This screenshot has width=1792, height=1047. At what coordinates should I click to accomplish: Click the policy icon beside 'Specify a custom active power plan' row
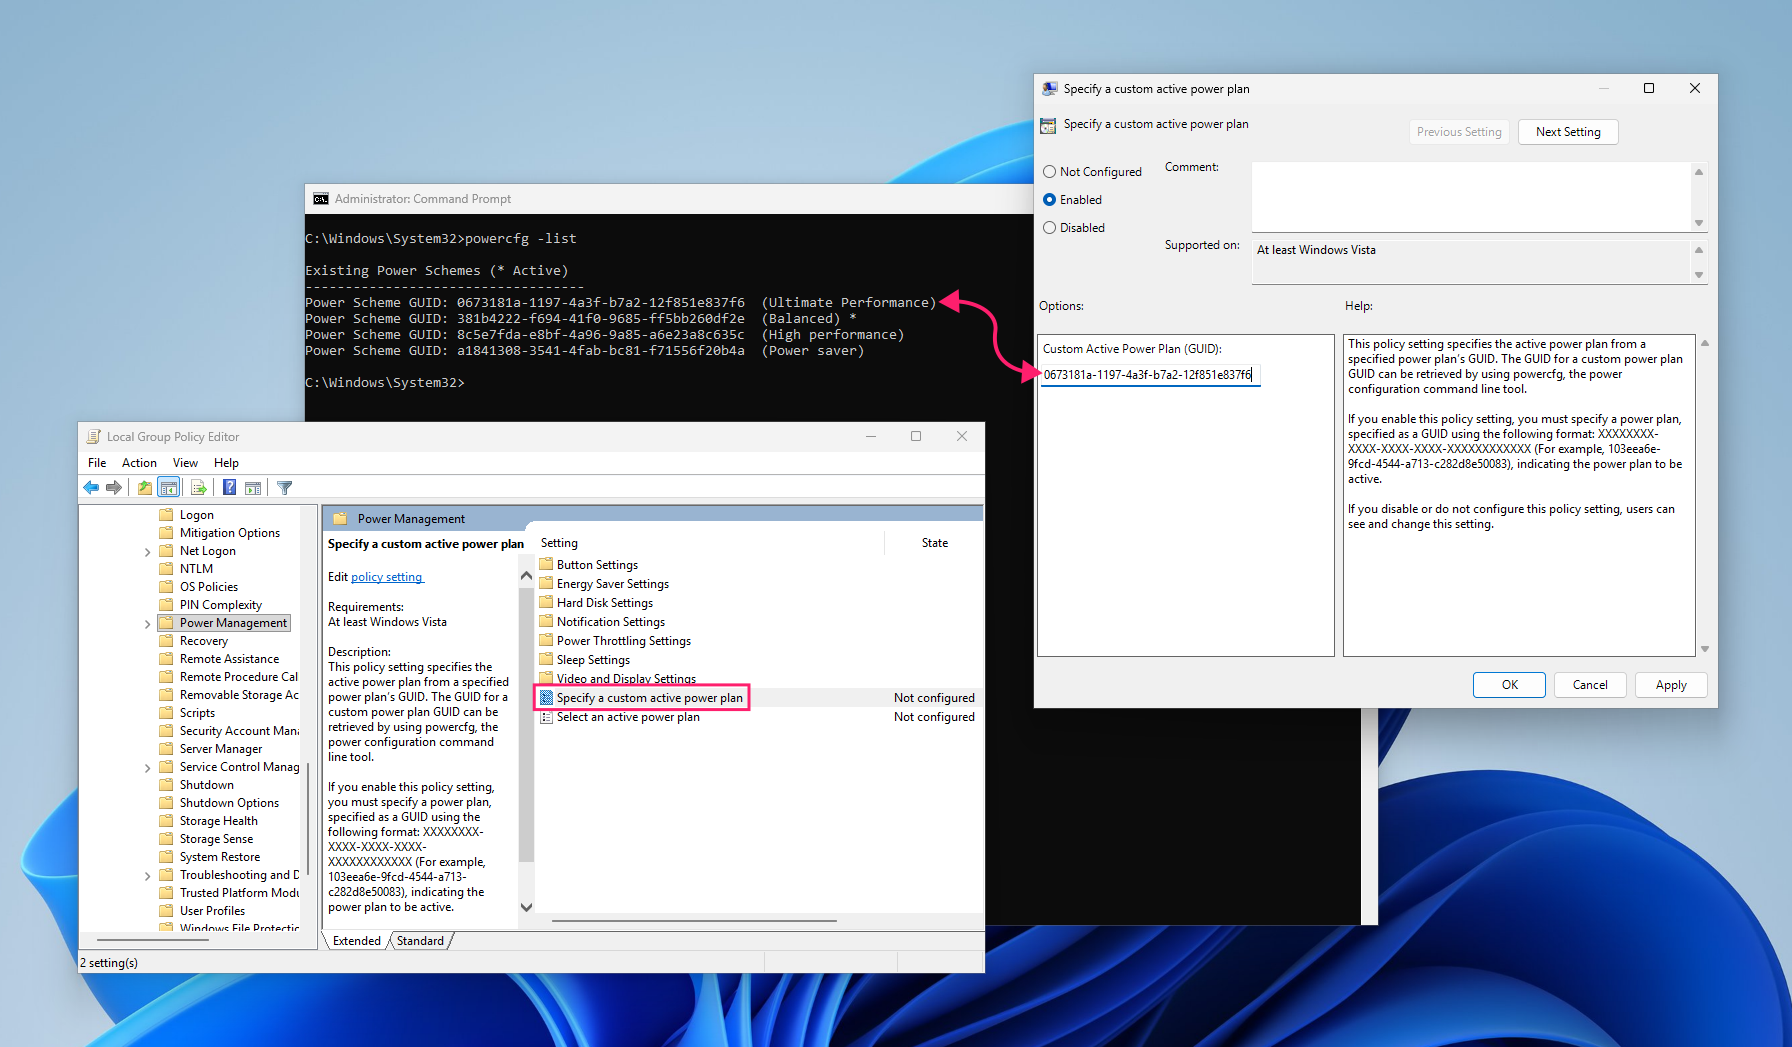tap(547, 698)
